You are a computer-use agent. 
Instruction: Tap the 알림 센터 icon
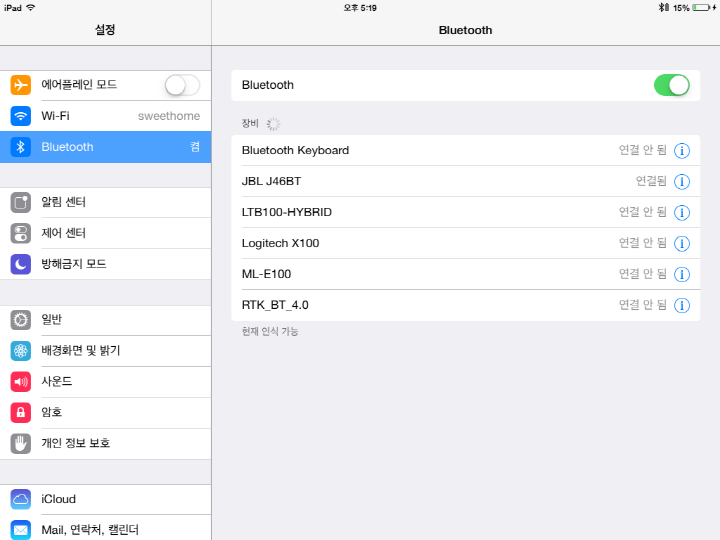coord(21,202)
